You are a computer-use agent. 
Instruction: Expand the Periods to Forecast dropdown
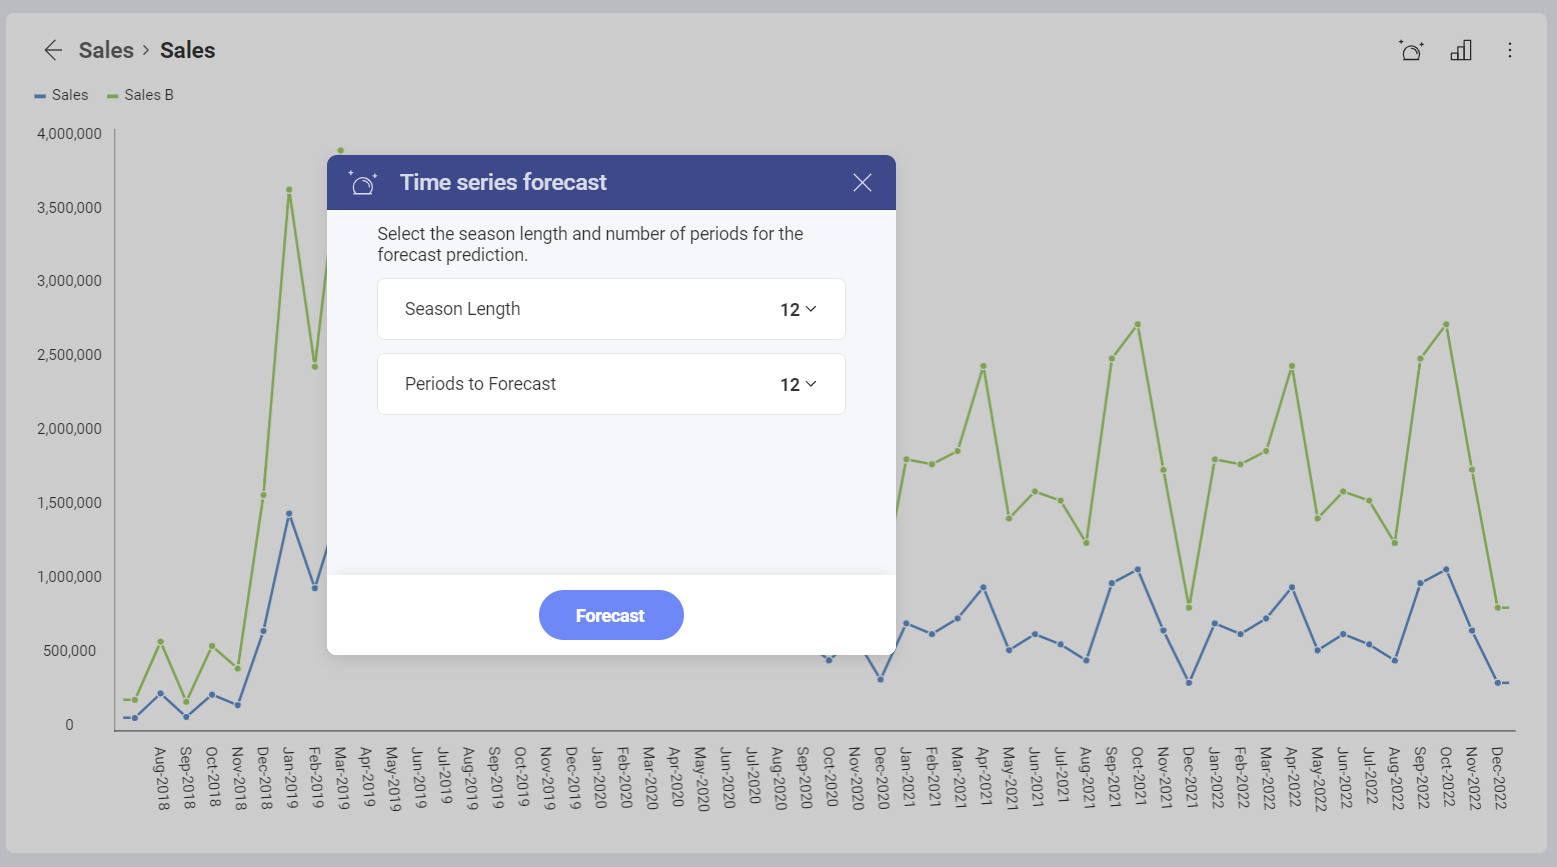click(798, 385)
